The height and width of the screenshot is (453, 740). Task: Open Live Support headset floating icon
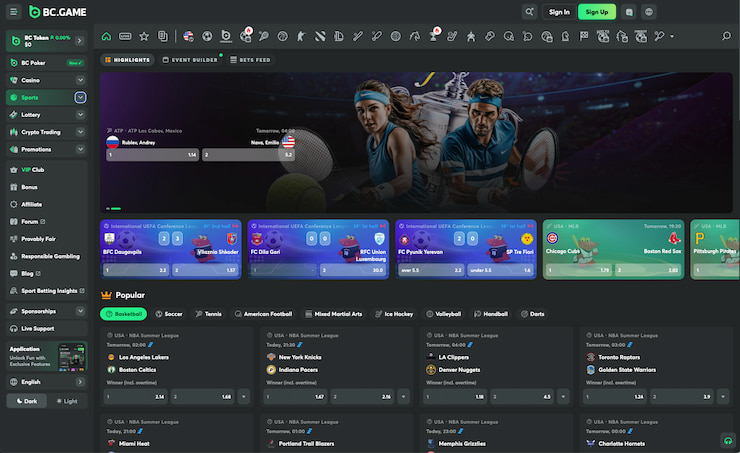728,441
